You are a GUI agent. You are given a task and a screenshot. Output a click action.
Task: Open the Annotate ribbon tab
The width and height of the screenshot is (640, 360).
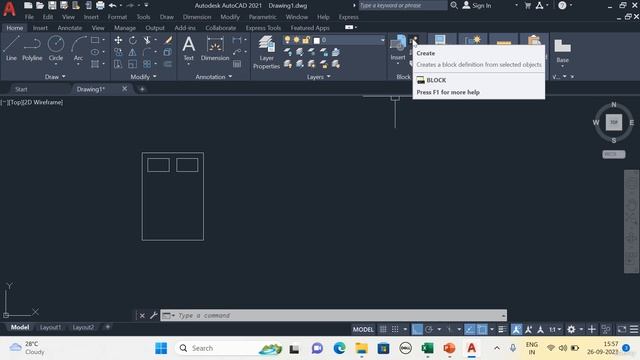69,28
